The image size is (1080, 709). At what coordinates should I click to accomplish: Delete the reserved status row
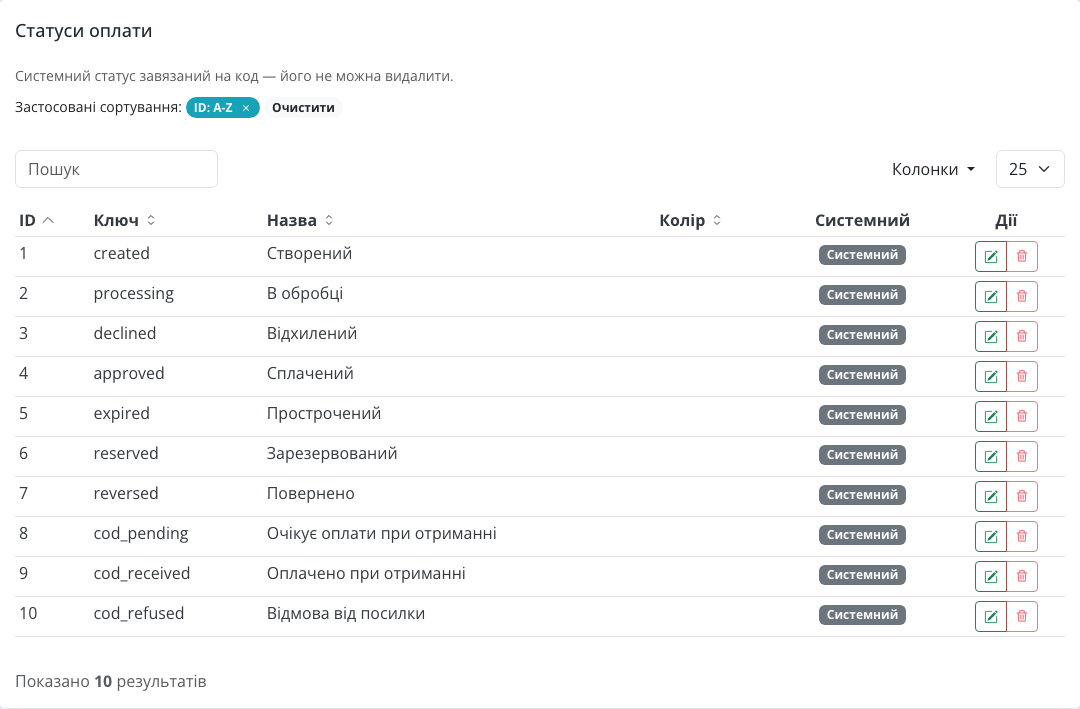tap(1022, 456)
